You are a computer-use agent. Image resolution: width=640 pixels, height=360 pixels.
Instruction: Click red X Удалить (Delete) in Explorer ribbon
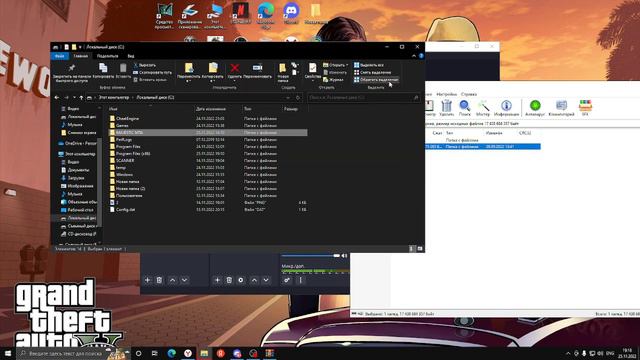coord(235,71)
